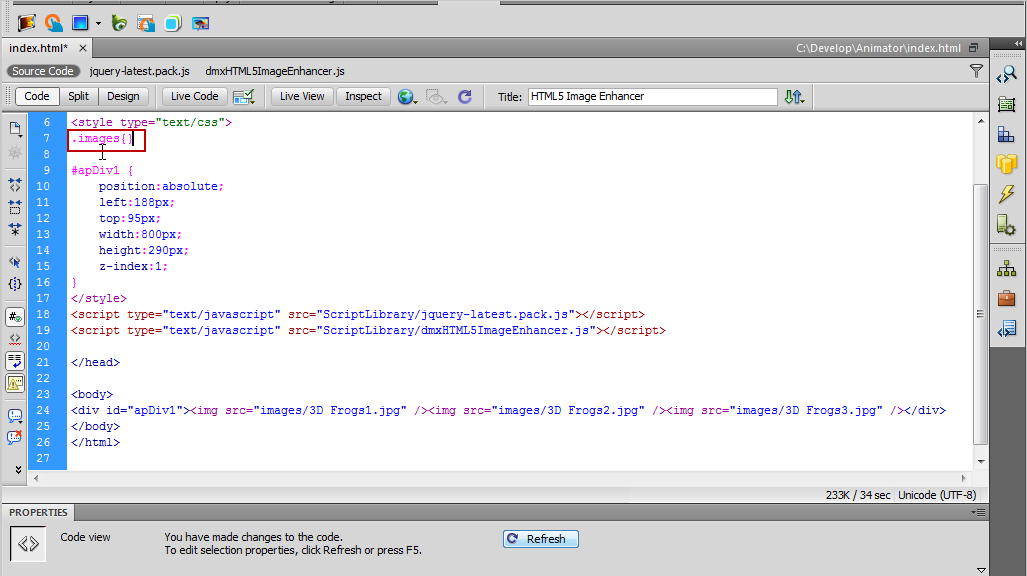This screenshot has height=576, width=1027.
Task: Toggle Highlight Invalid Code
Action: [x=15, y=339]
